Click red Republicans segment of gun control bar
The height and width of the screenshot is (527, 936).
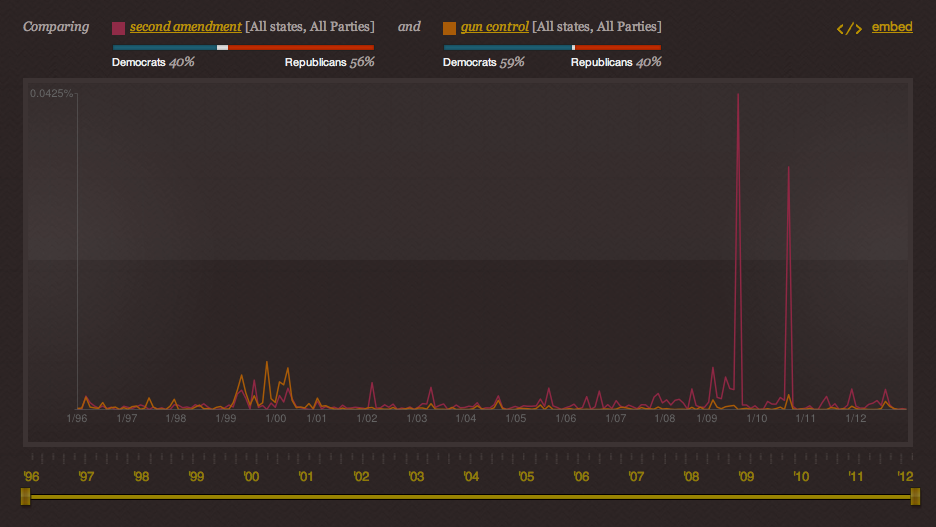coord(618,47)
